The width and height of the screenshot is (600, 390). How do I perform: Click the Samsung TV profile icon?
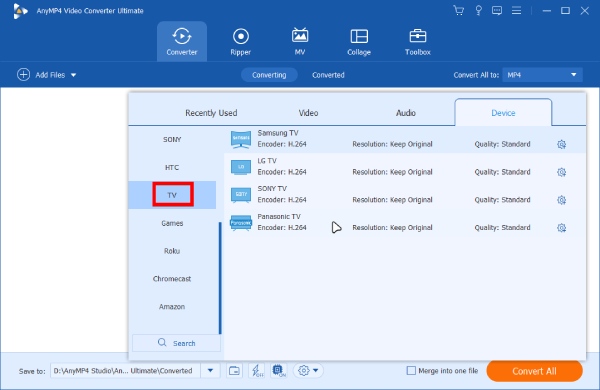click(241, 139)
